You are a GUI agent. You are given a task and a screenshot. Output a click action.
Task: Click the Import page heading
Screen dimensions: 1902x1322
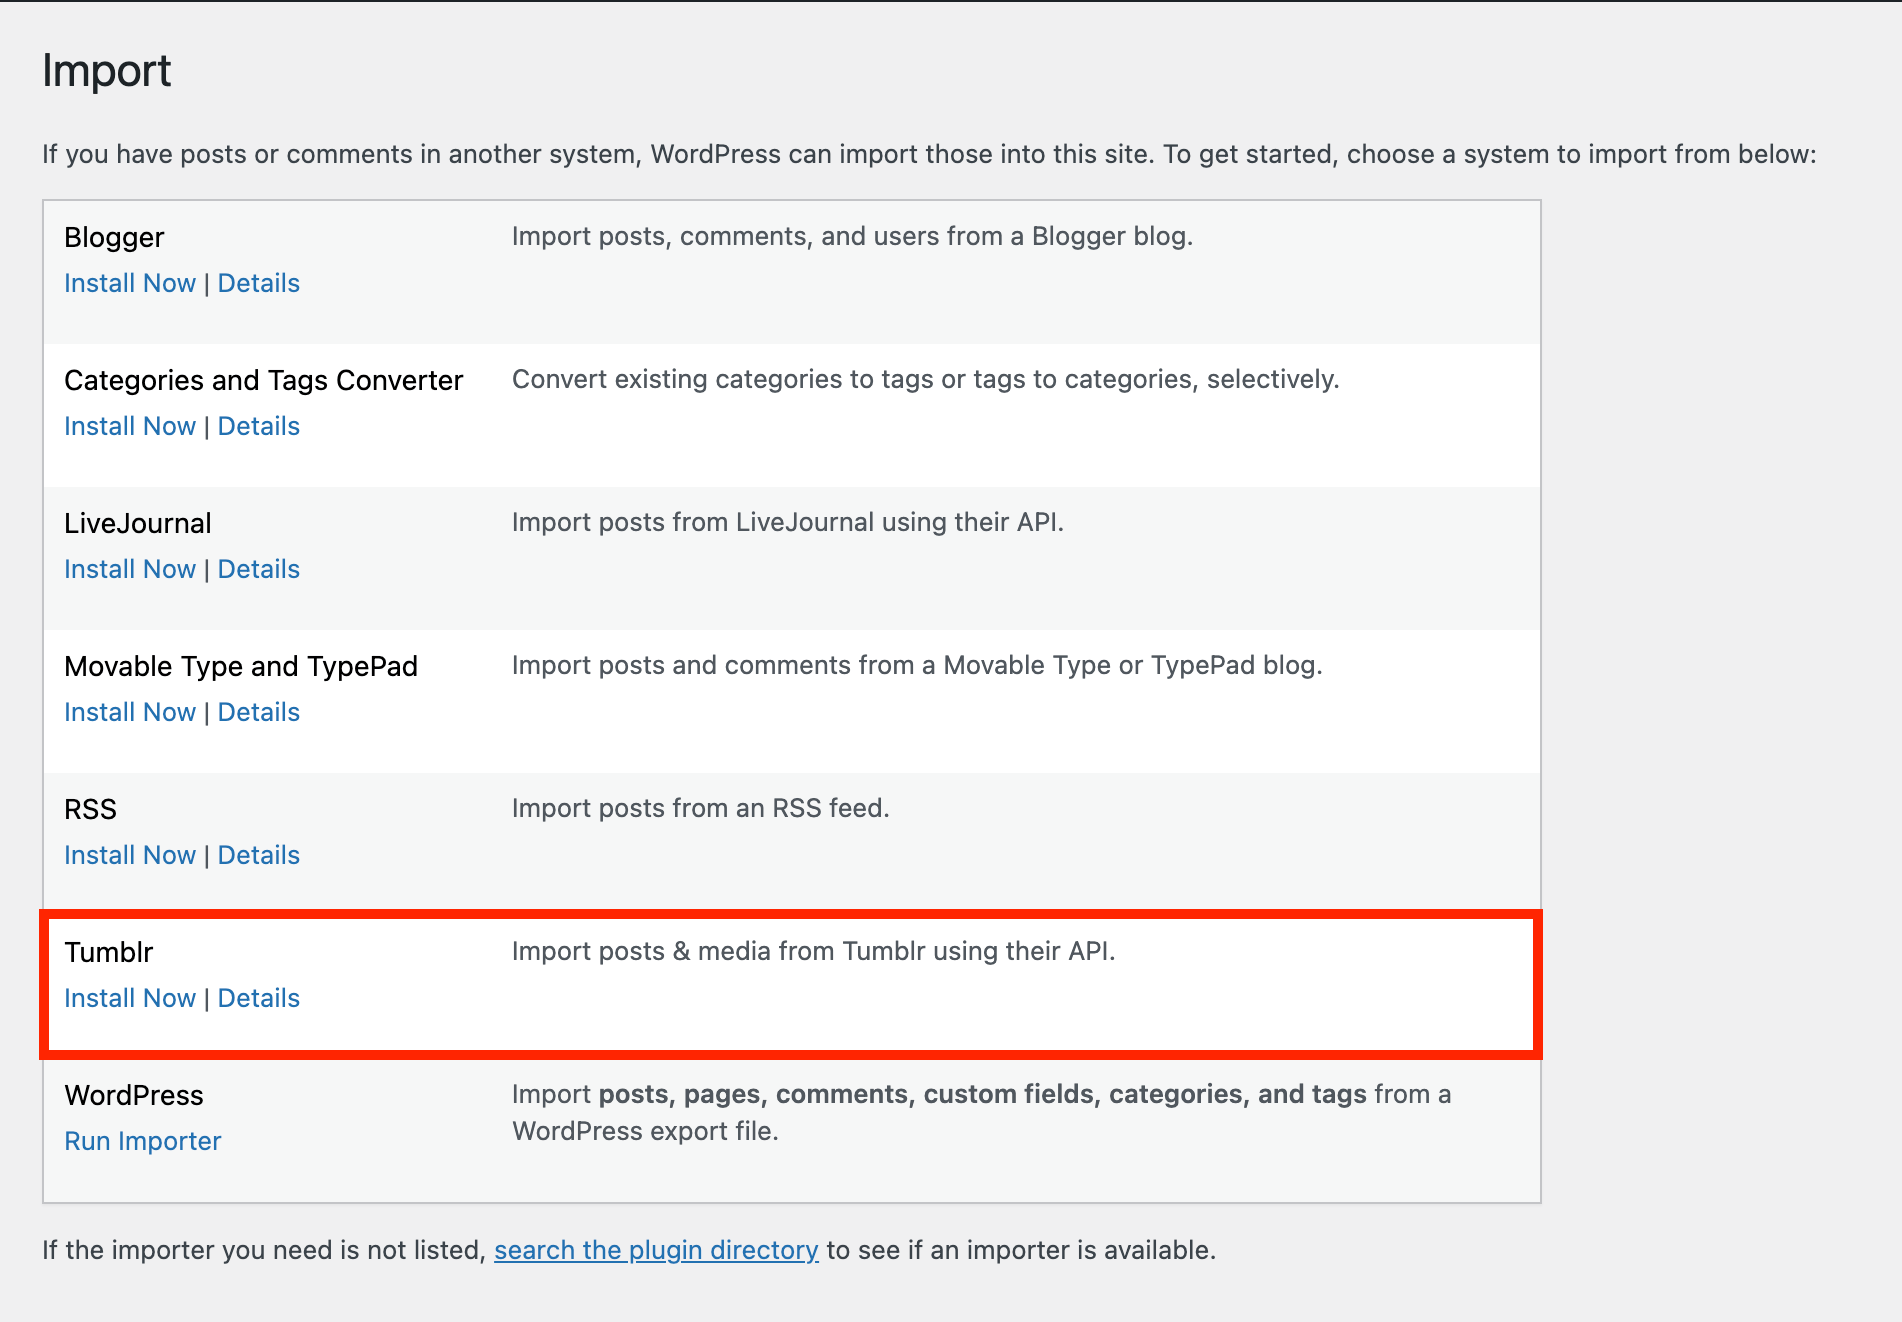(x=107, y=71)
